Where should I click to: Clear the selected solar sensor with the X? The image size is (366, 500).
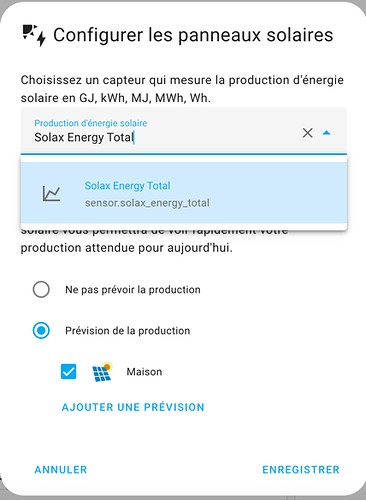coord(307,133)
